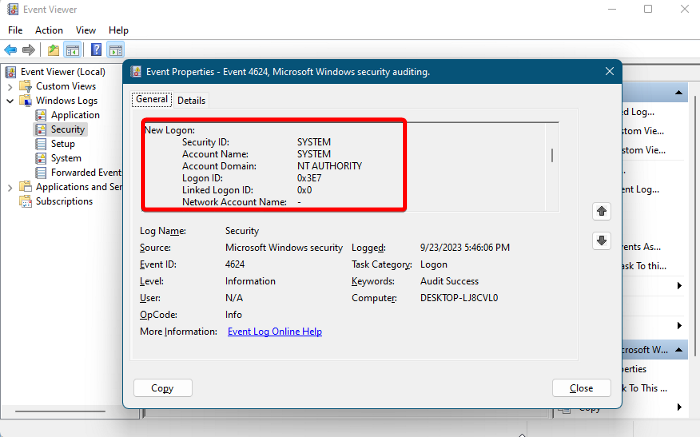Image resolution: width=700 pixels, height=437 pixels.
Task: Click the User value N/A
Action: point(234,298)
